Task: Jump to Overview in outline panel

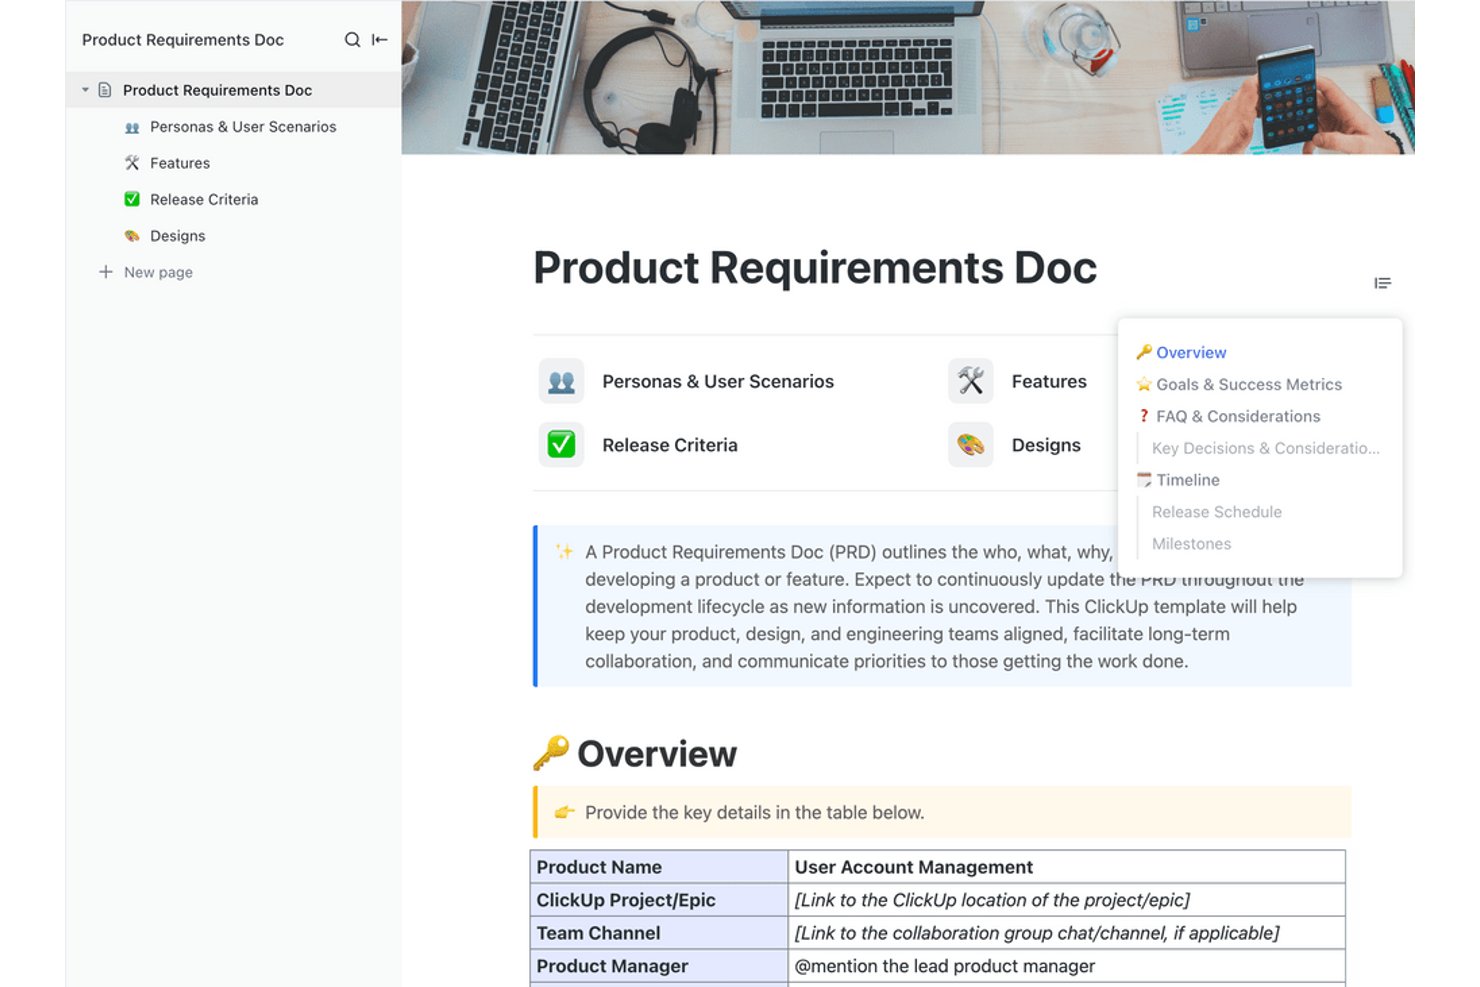Action: (1191, 352)
